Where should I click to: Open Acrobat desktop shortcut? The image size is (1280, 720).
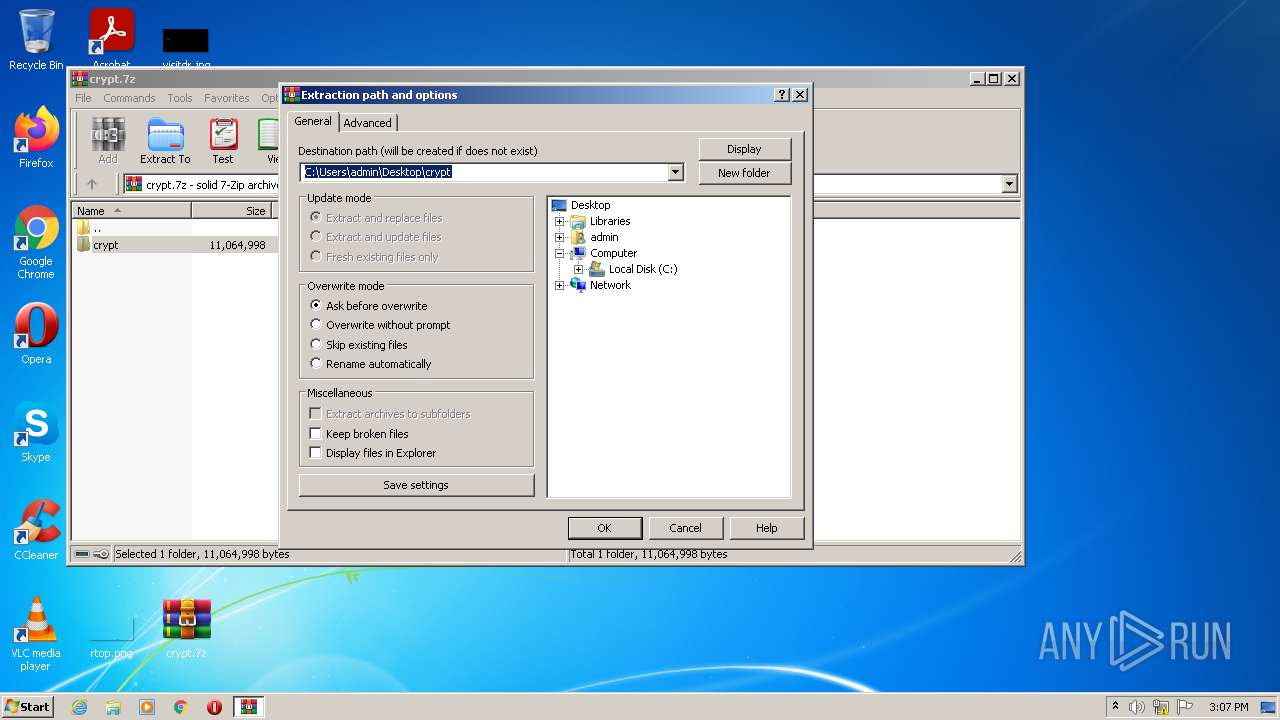click(112, 40)
